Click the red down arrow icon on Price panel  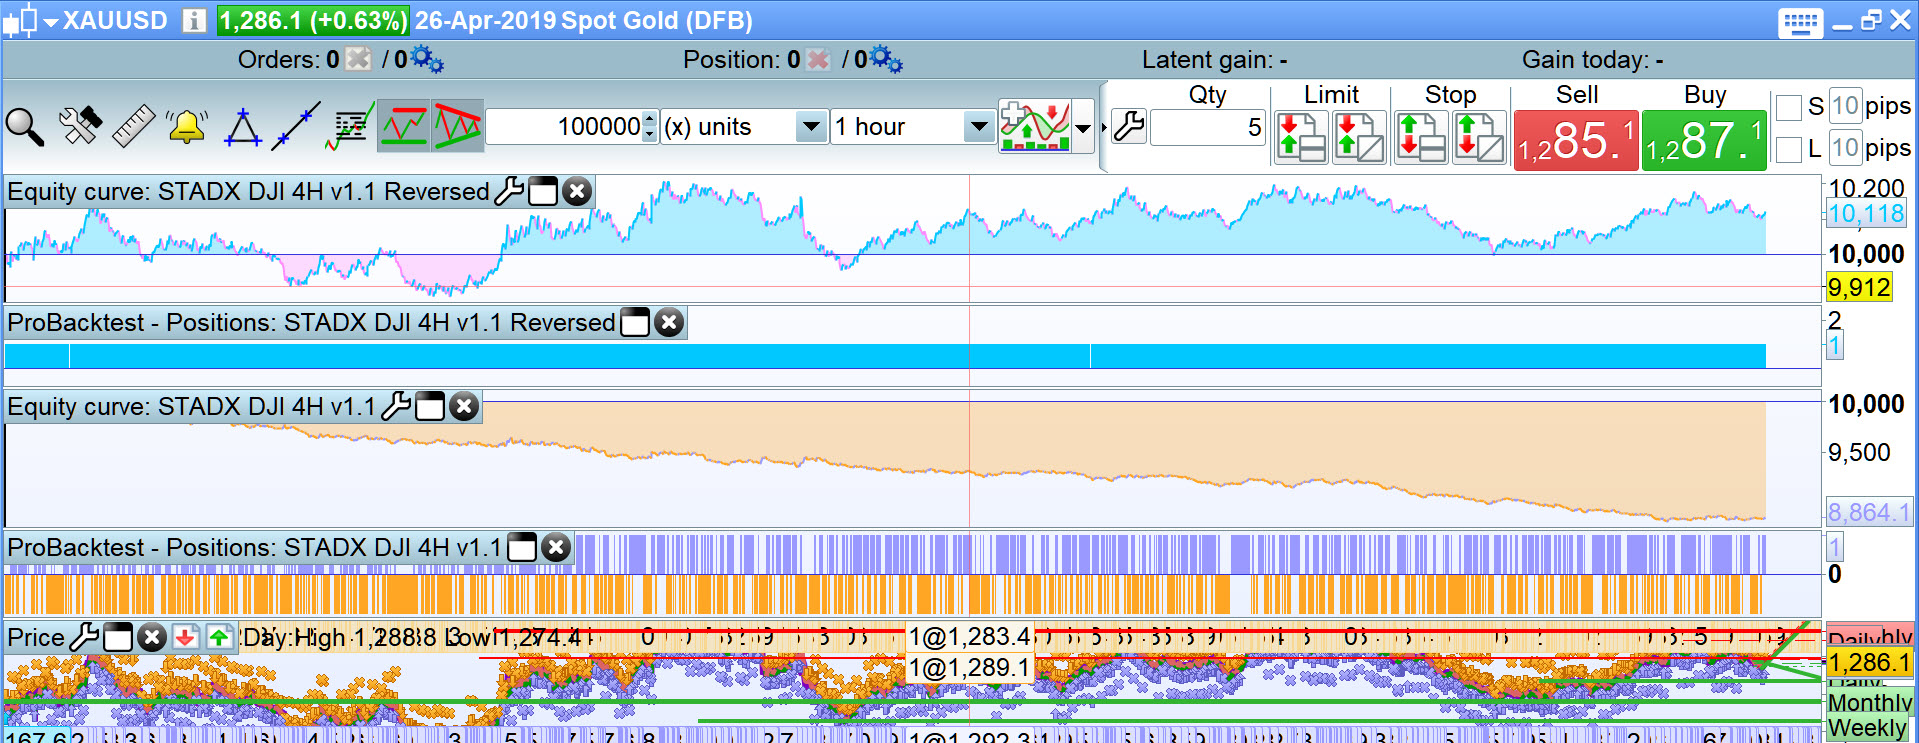[x=185, y=637]
